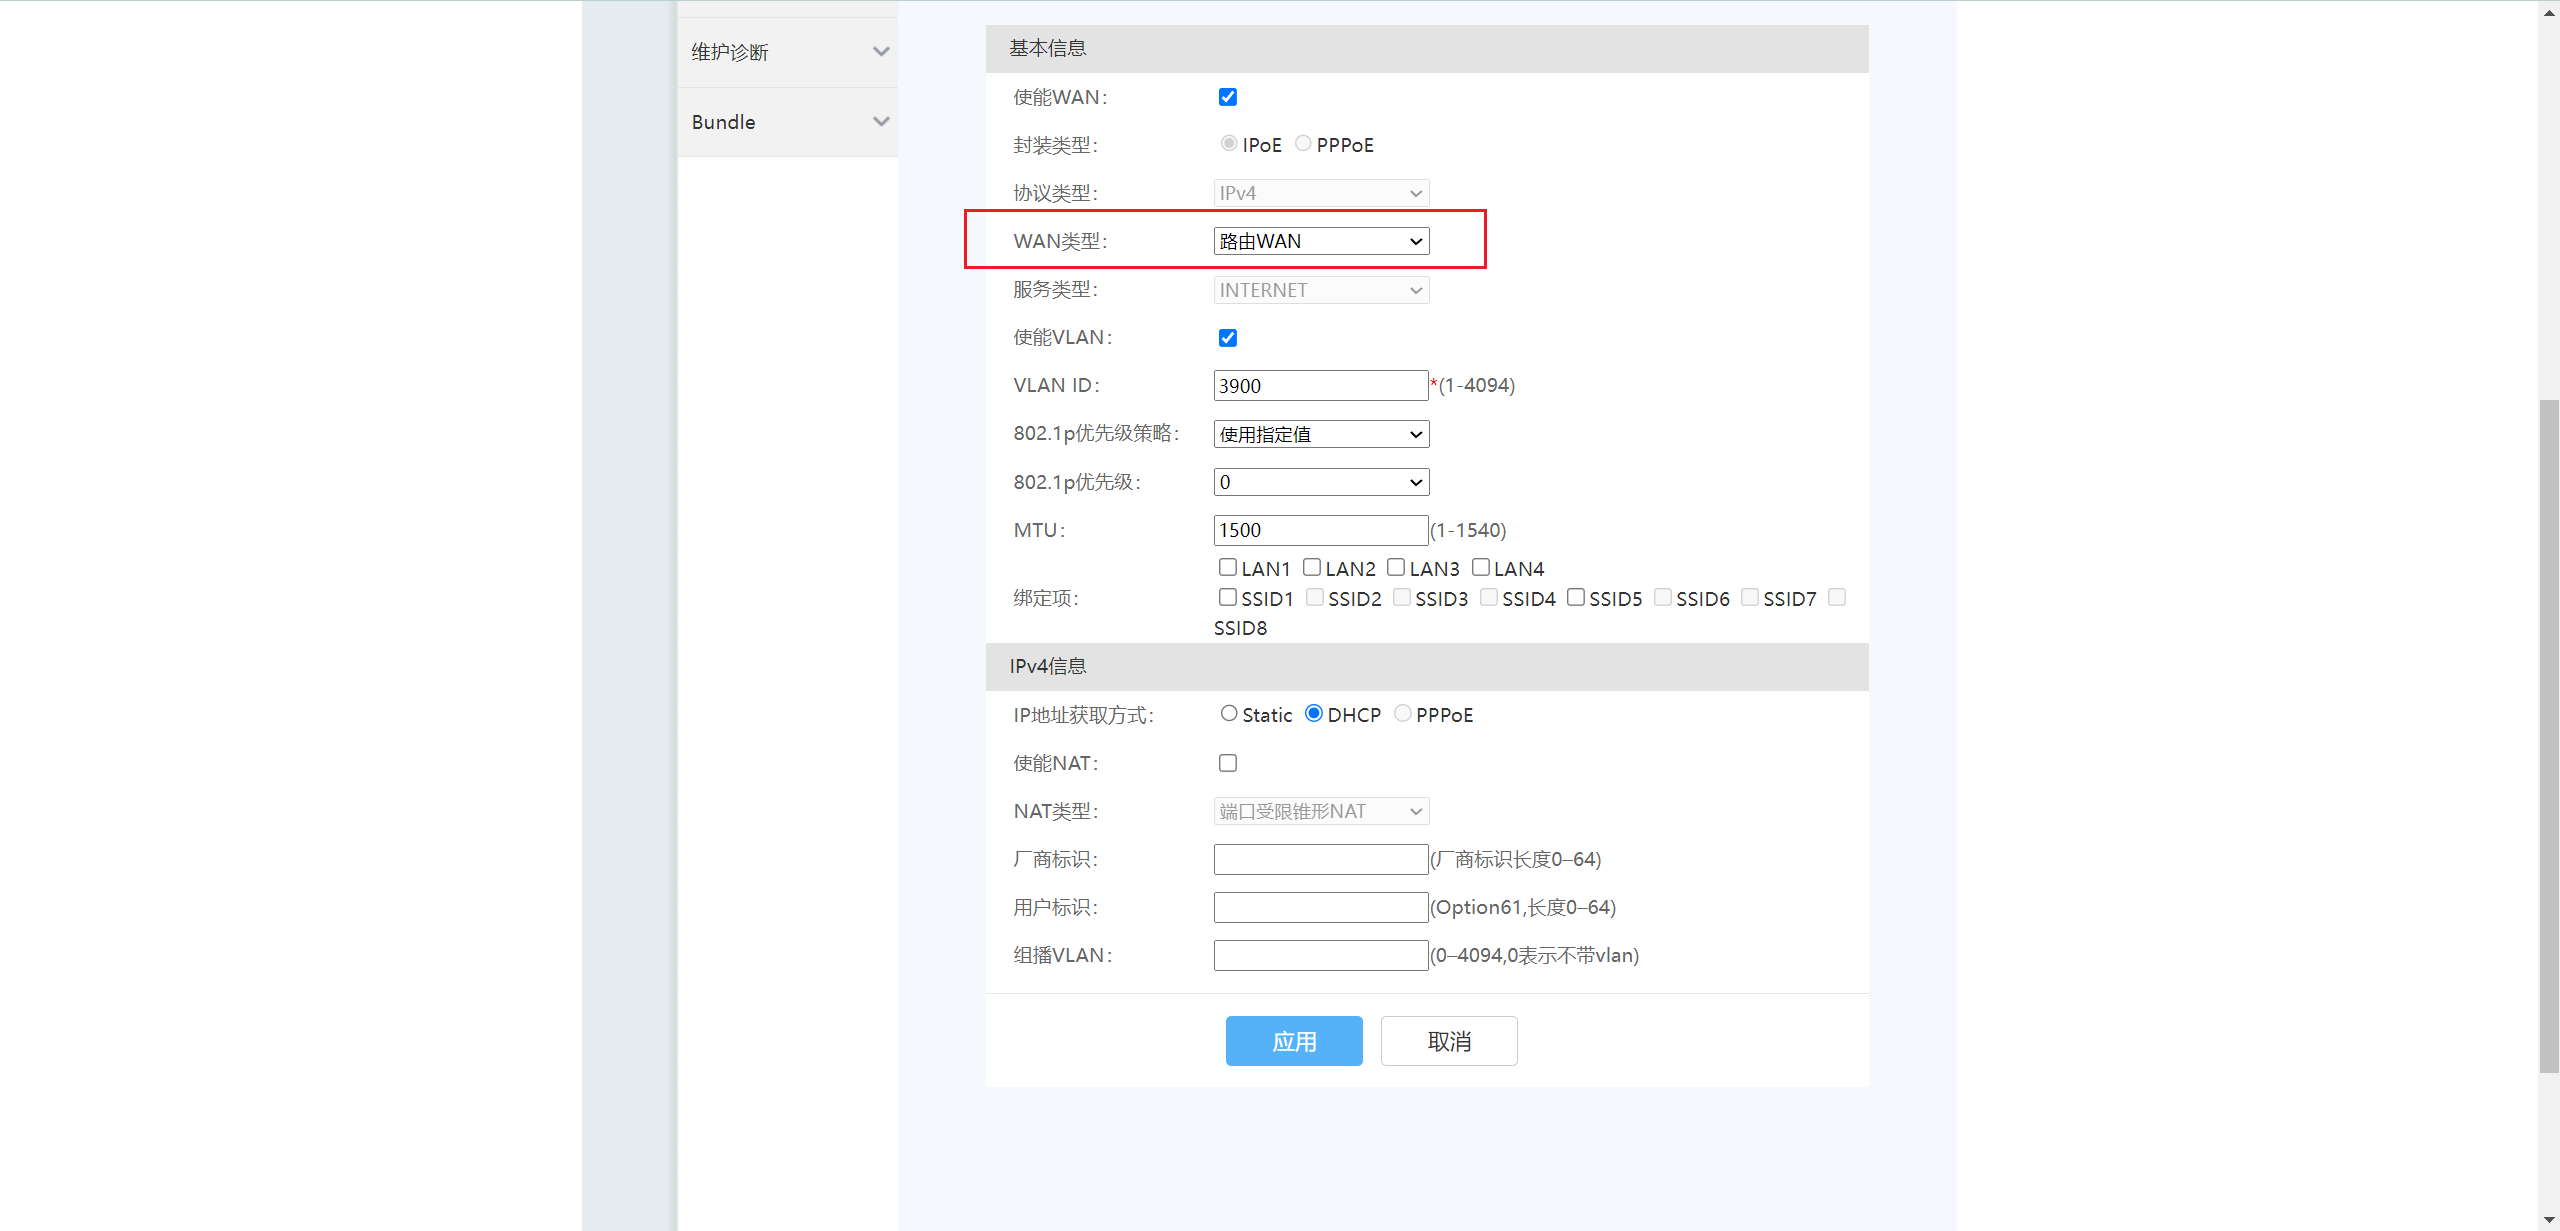Viewport: 2560px width, 1231px height.
Task: Enable the 使能NAT checkbox
Action: (1228, 763)
